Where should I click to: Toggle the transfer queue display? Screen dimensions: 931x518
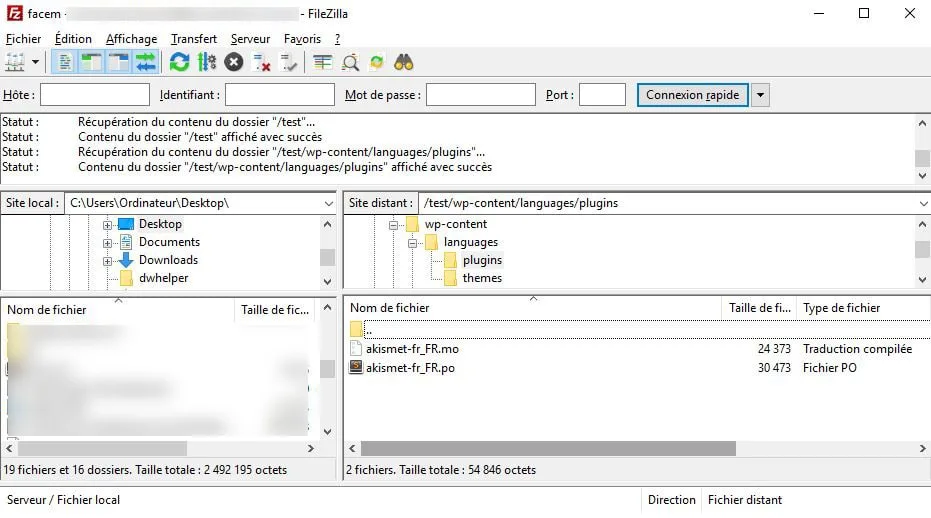[145, 62]
